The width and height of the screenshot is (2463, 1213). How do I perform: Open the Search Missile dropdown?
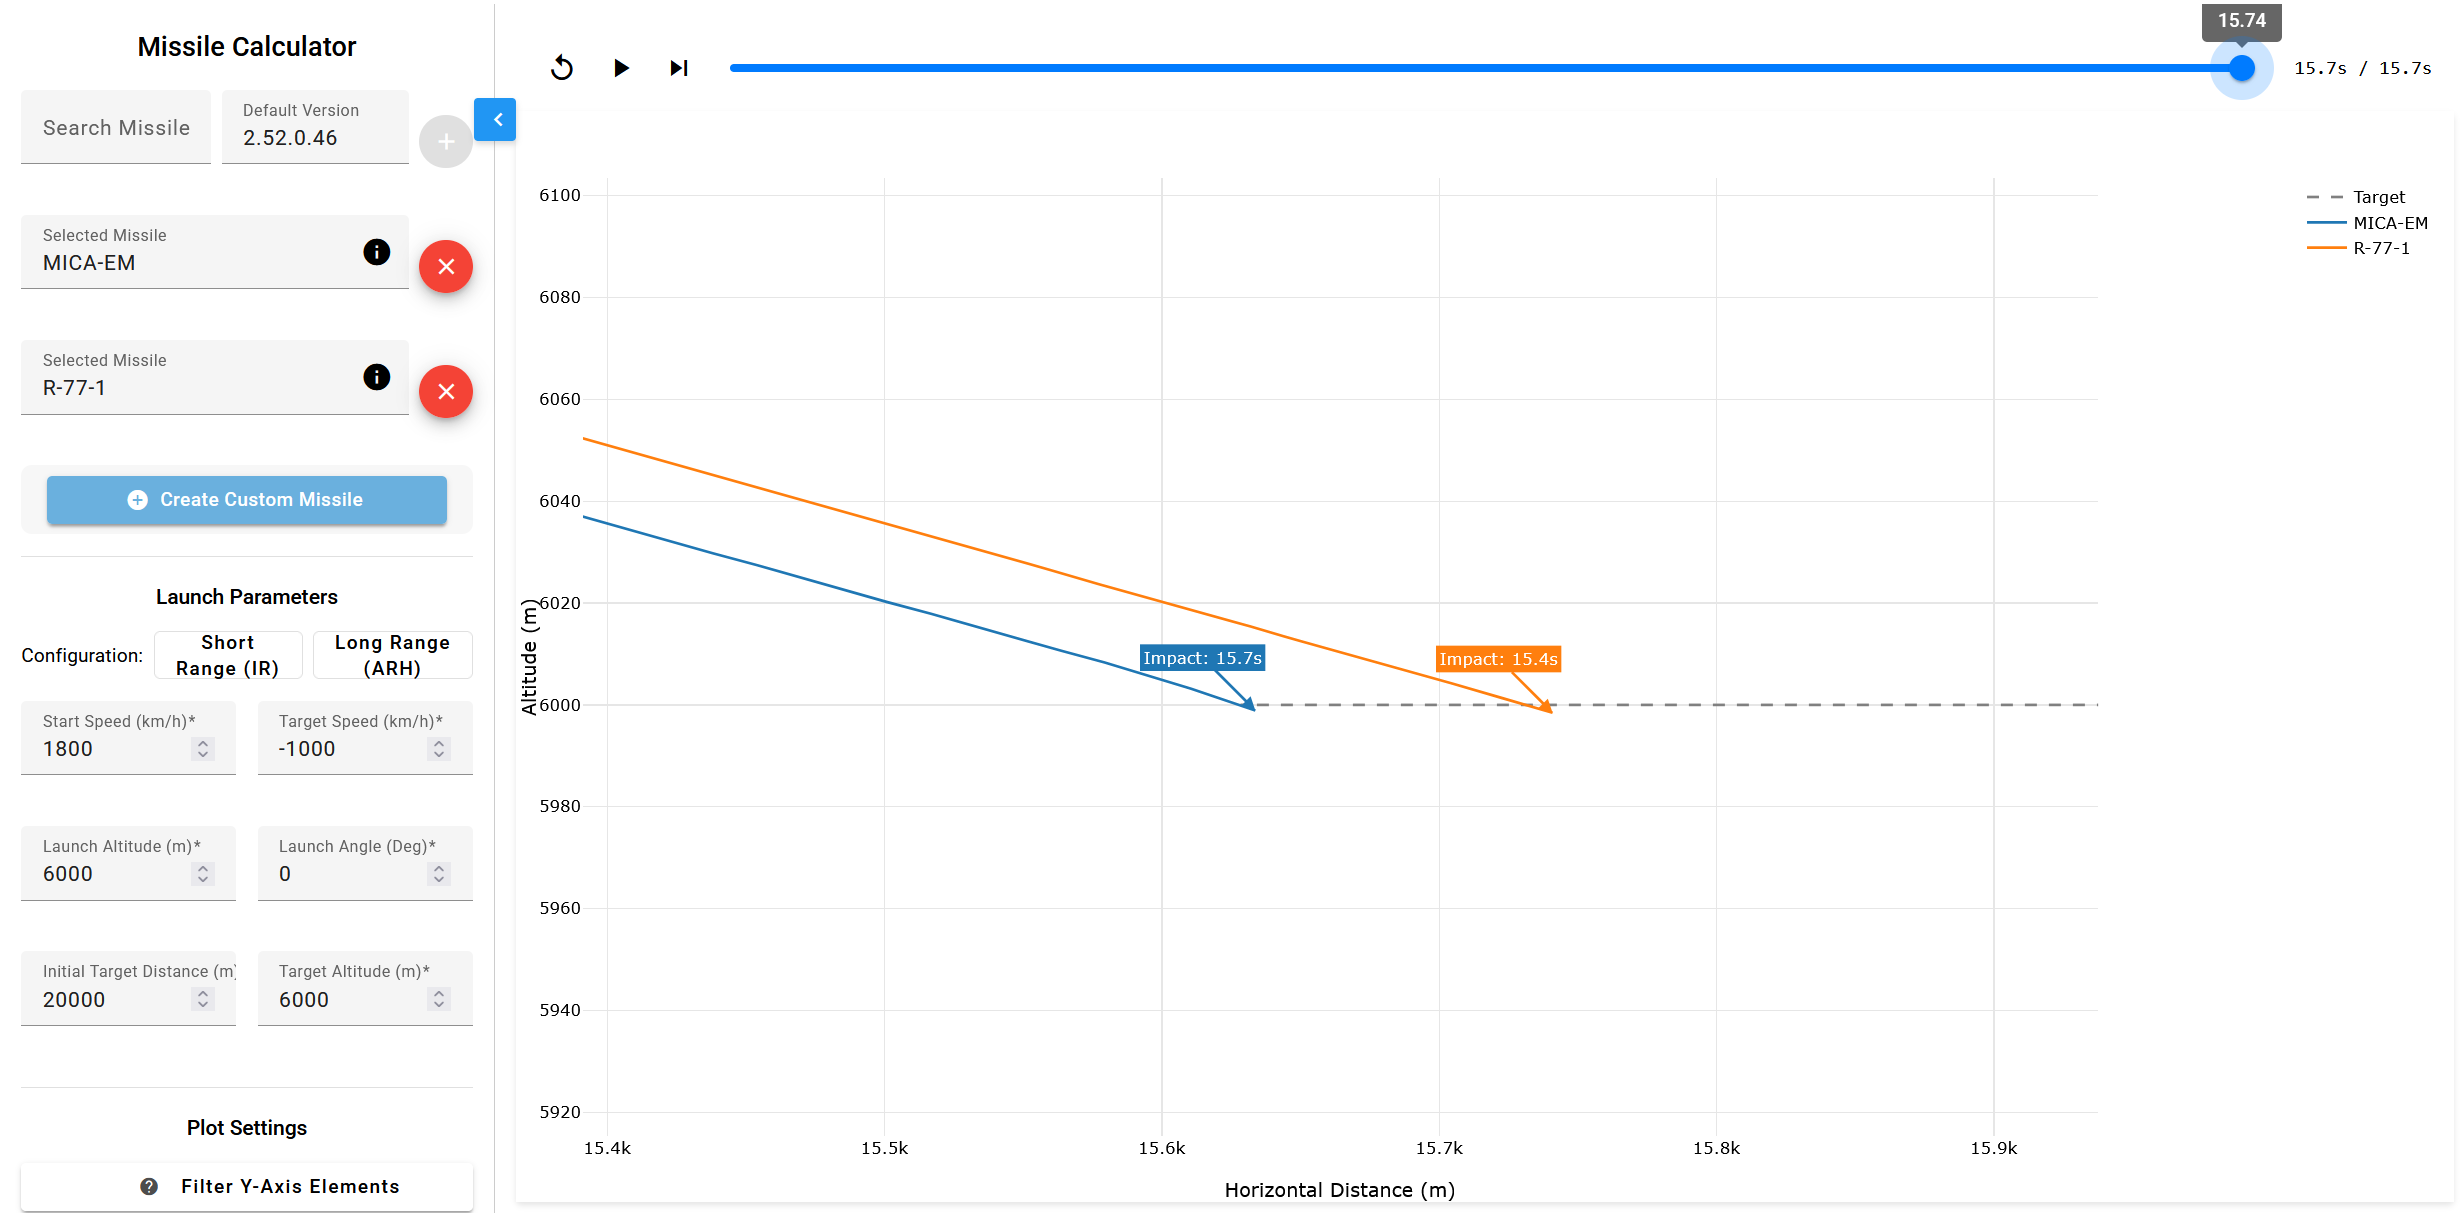click(116, 128)
